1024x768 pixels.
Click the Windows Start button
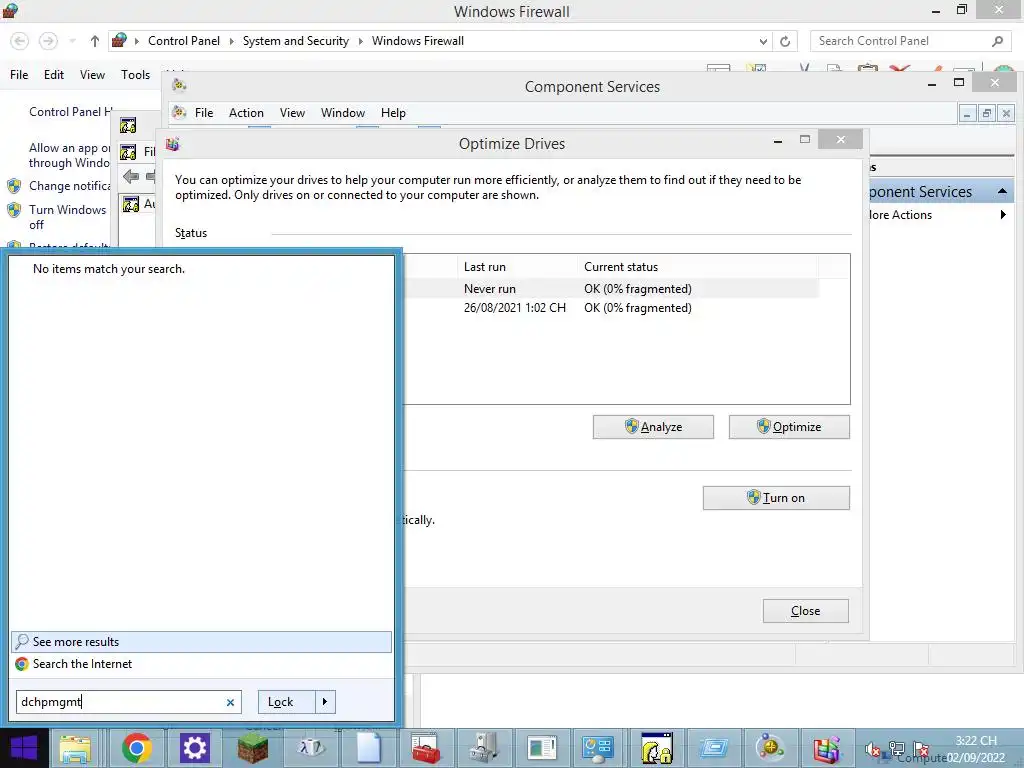click(x=24, y=748)
